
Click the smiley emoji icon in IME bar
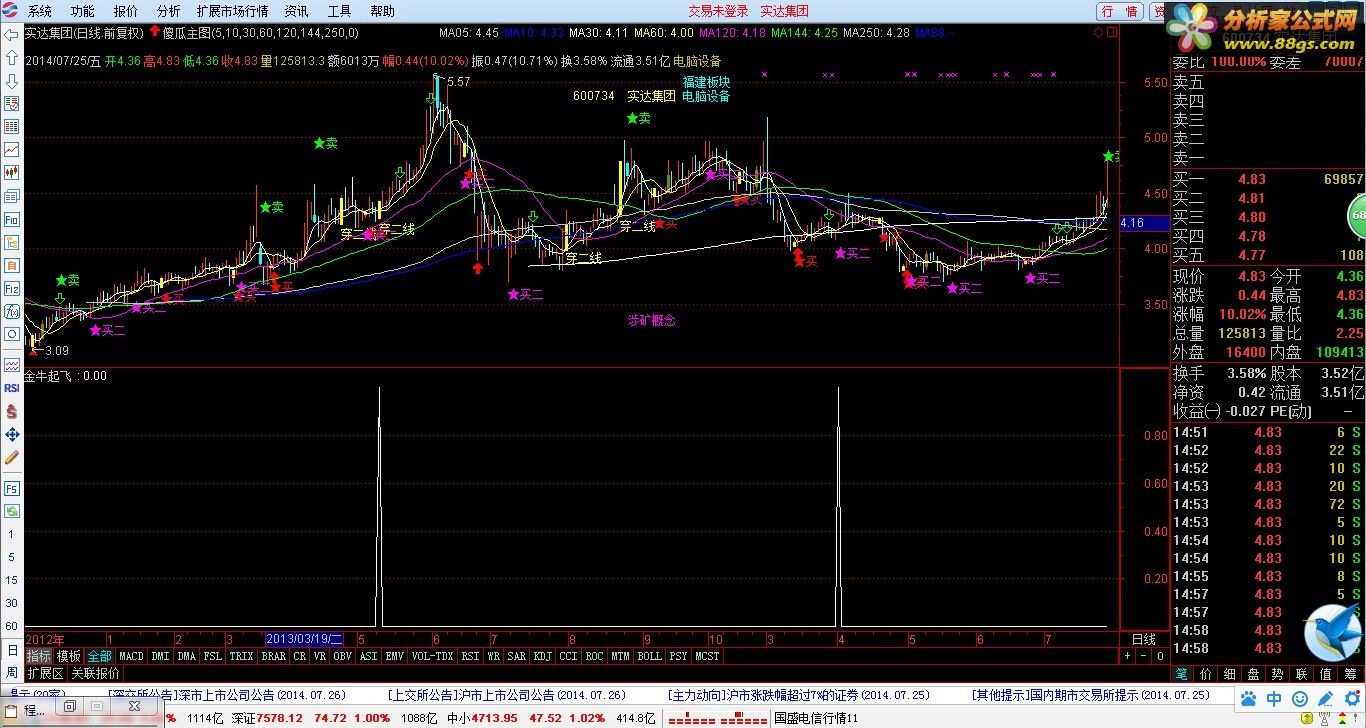pos(1299,698)
